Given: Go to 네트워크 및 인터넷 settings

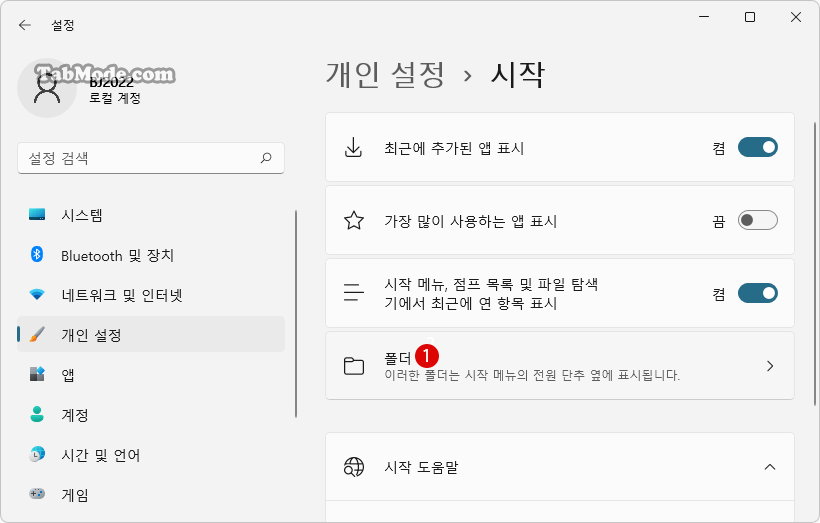Looking at the screenshot, I should click(x=151, y=295).
